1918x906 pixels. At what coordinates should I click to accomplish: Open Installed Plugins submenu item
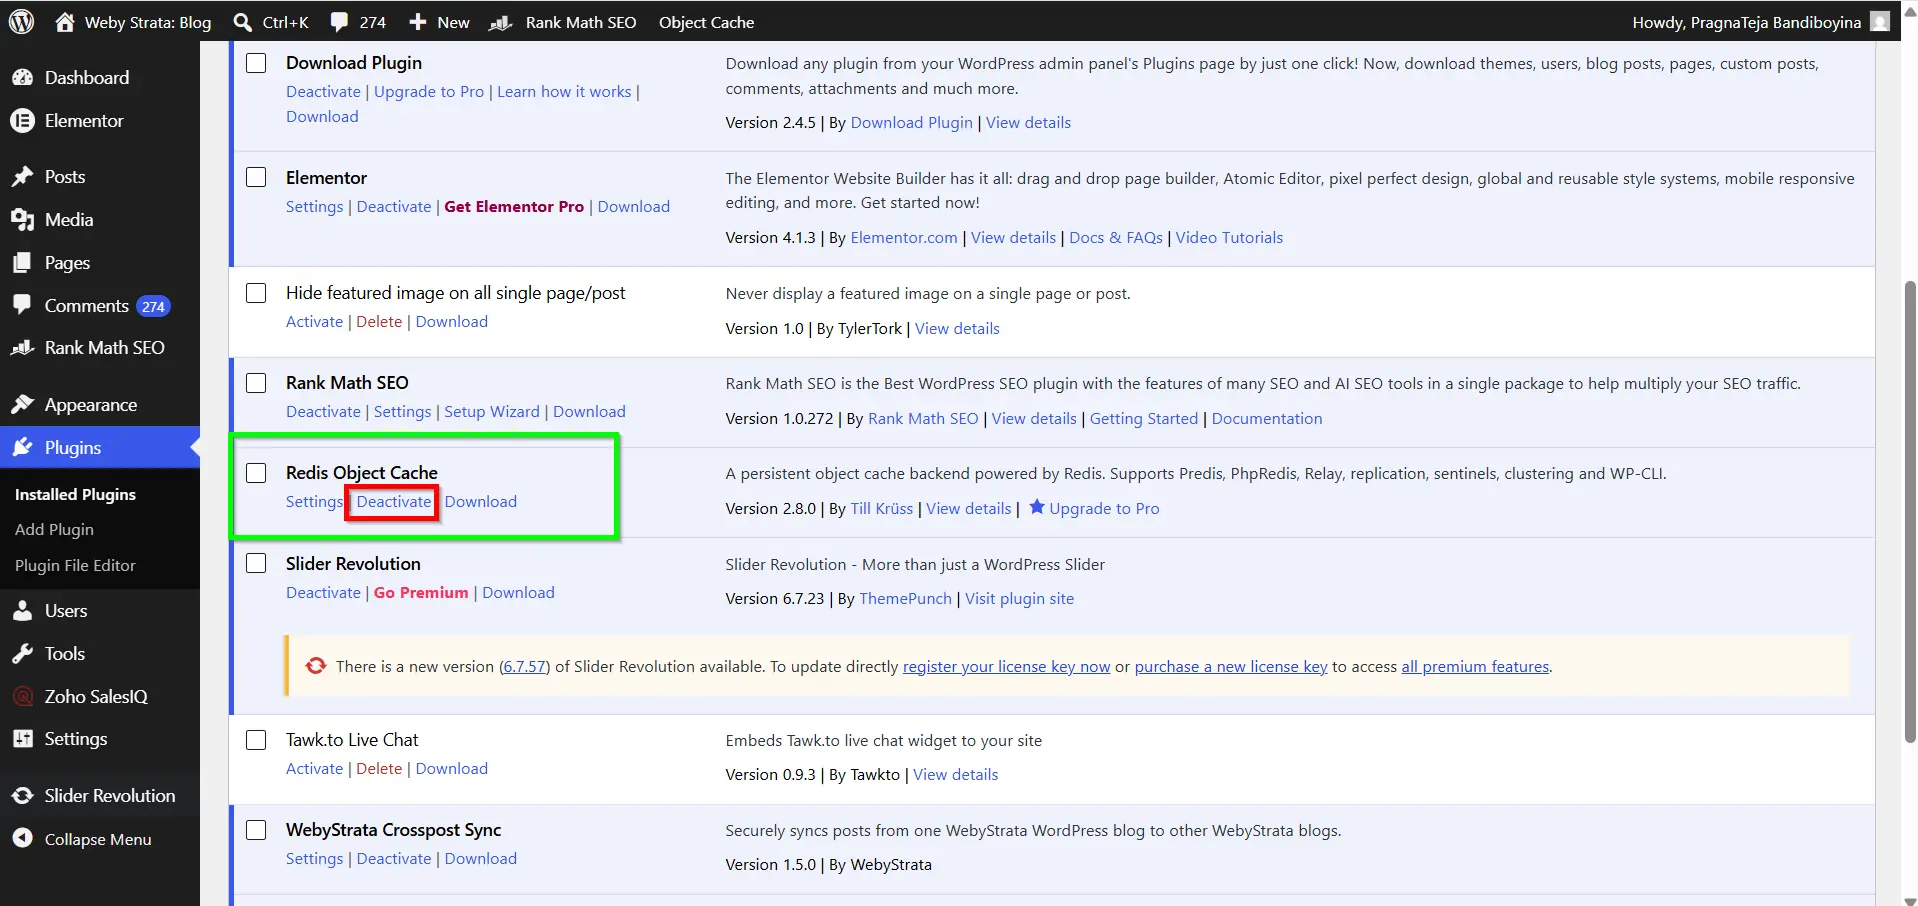tap(75, 494)
